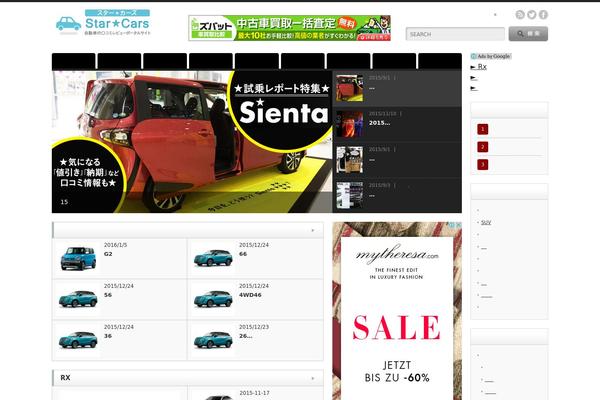Image resolution: width=600 pixels, height=400 pixels.
Task: Open the car thumbnail beside "4WD46"
Action: pos(213,299)
